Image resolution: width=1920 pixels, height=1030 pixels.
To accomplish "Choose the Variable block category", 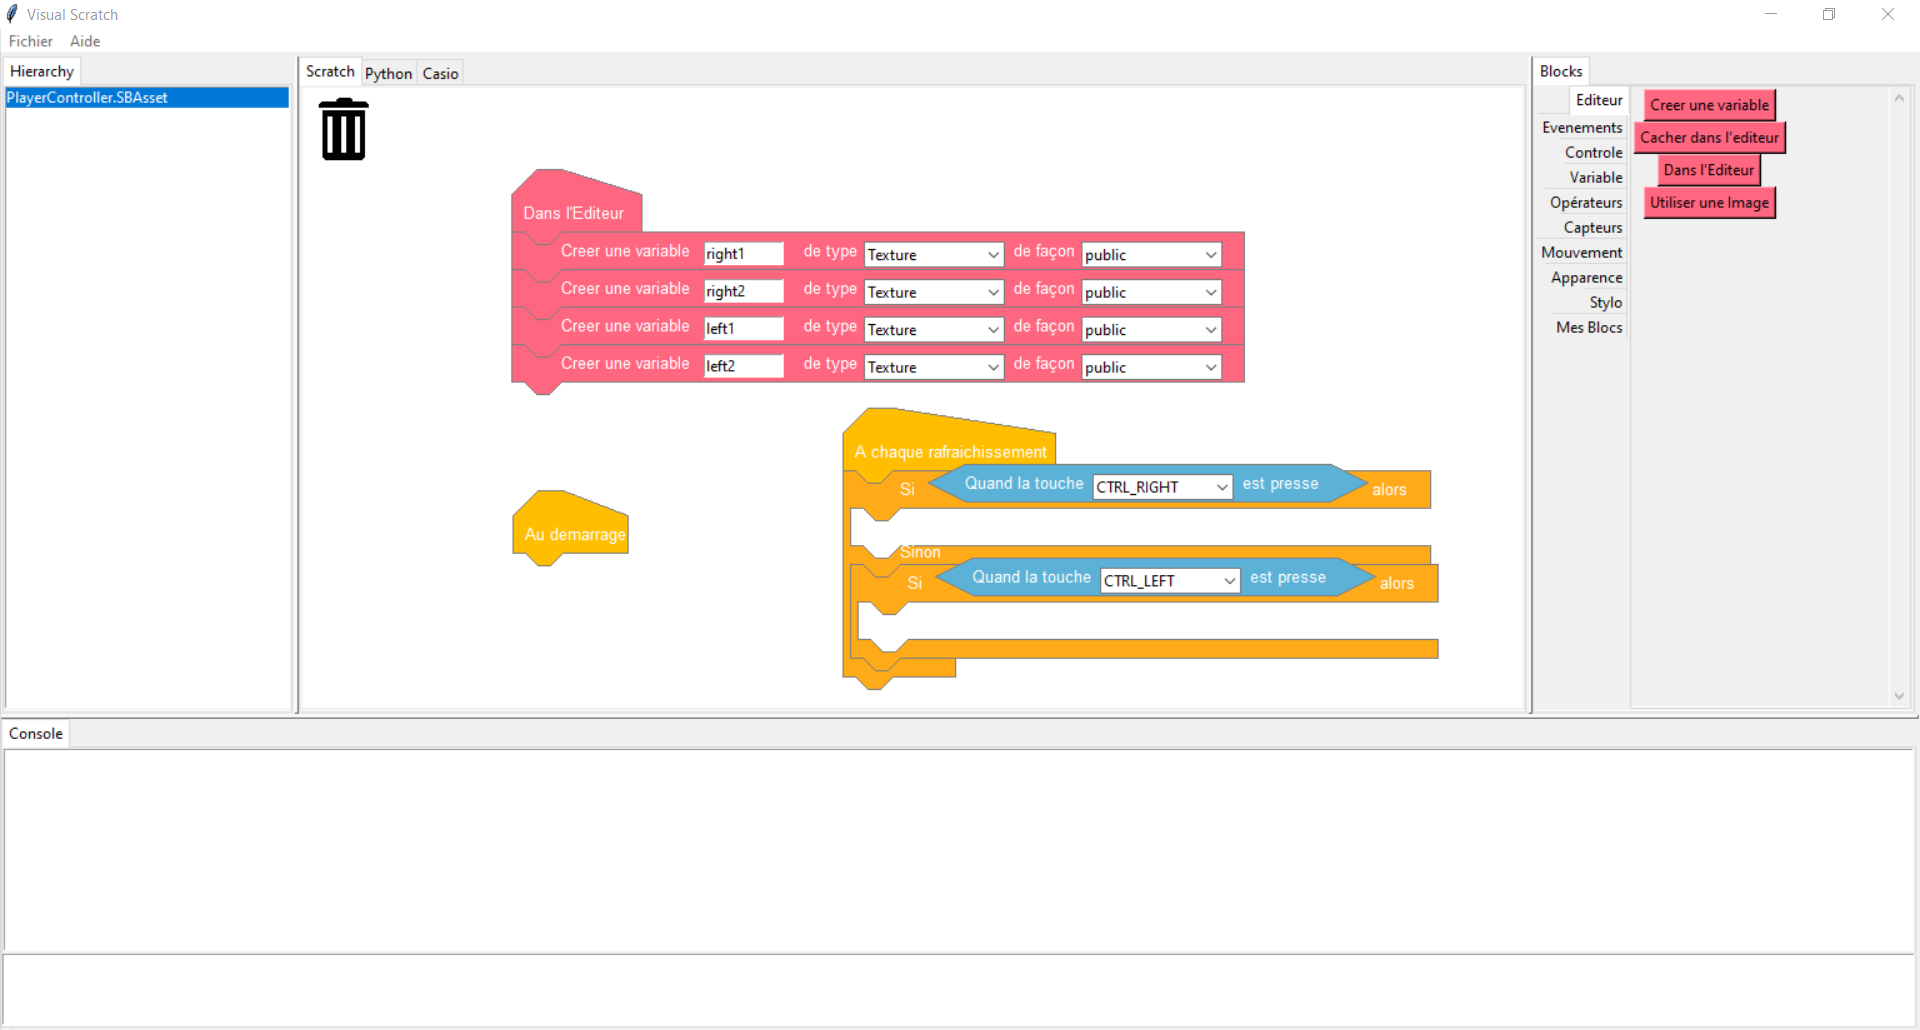I will click(1595, 177).
